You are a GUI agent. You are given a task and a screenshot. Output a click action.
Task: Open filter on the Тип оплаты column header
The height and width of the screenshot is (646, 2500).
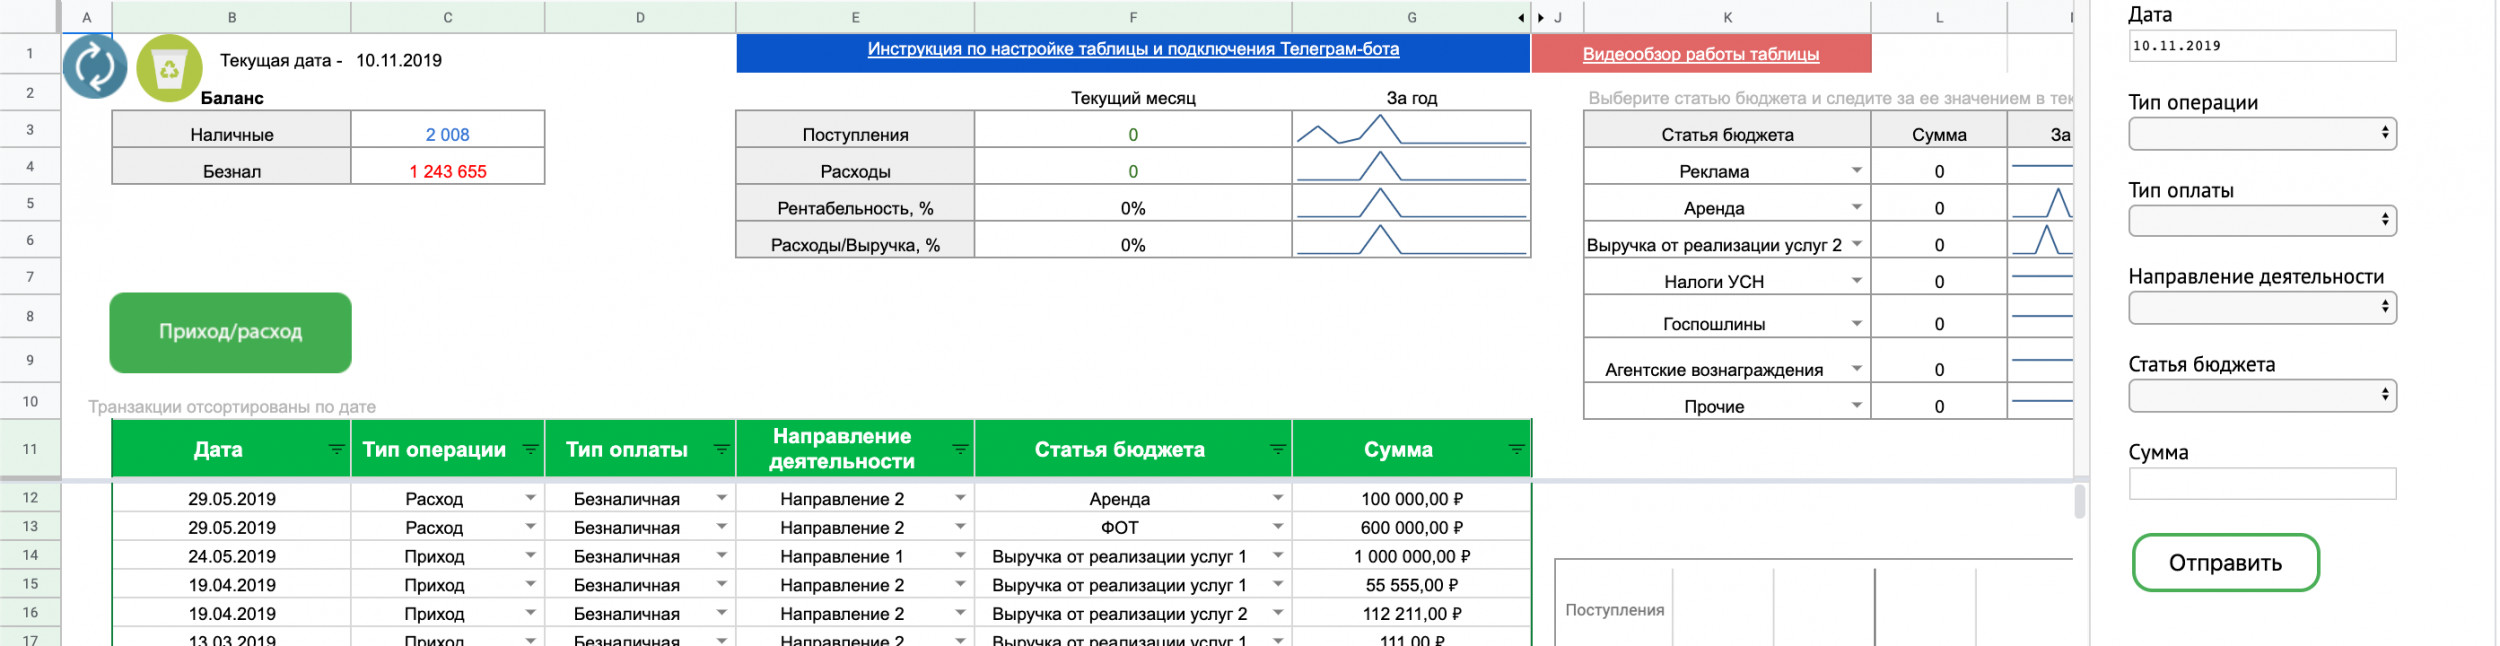click(x=721, y=450)
